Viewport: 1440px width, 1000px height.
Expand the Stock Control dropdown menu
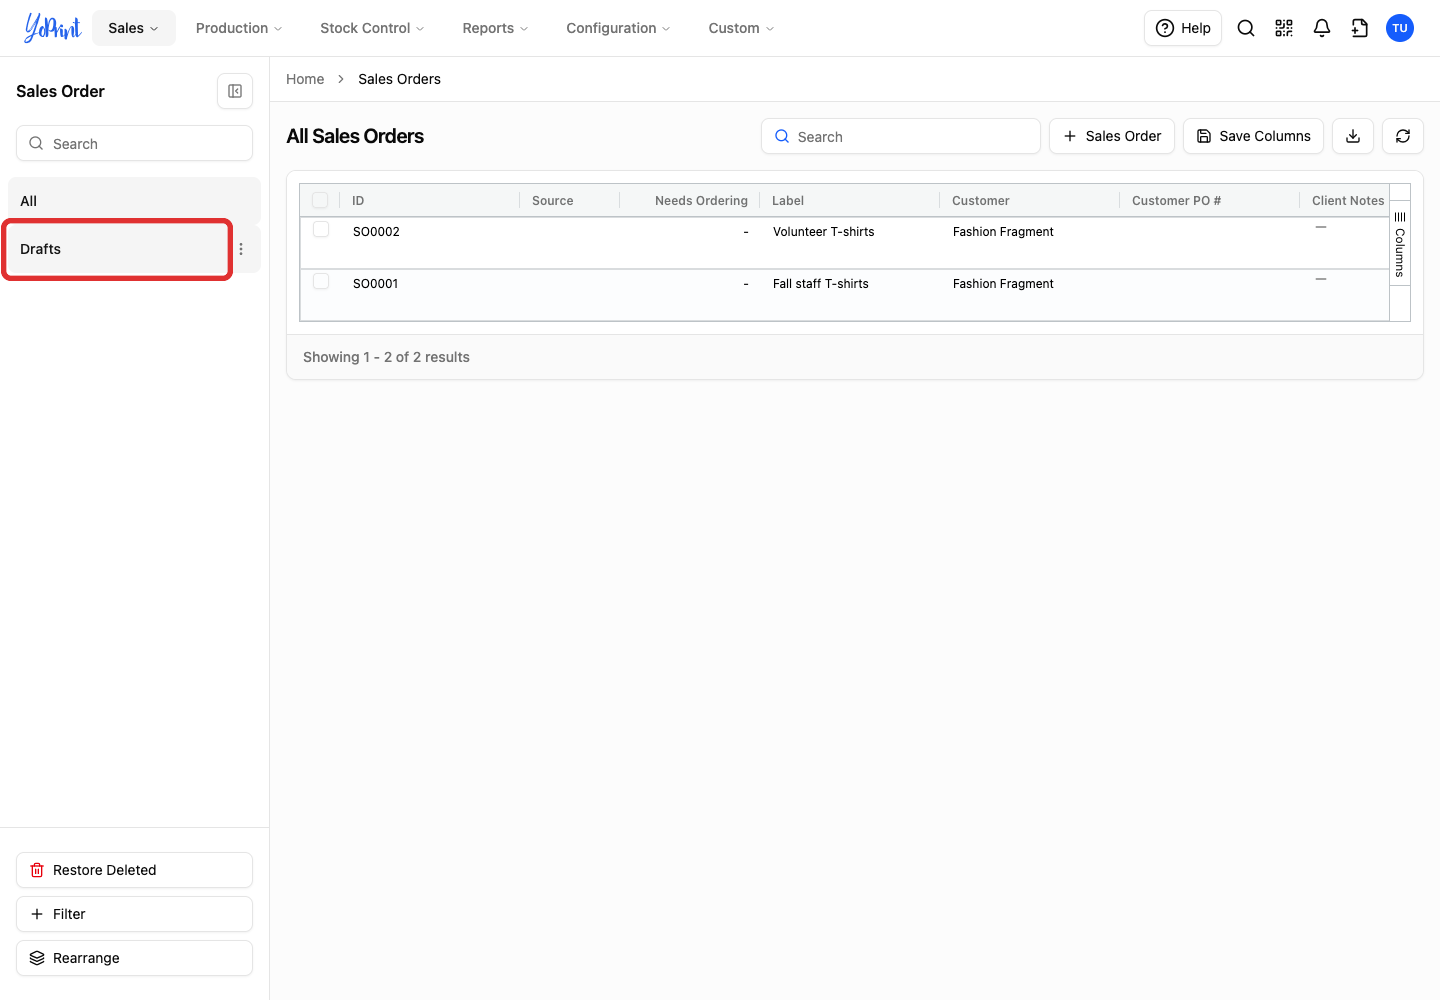(x=372, y=28)
